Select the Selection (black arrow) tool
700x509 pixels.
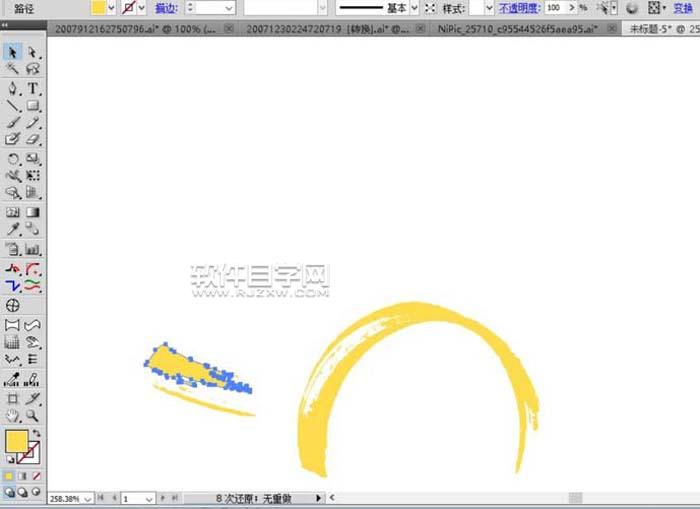(12, 52)
